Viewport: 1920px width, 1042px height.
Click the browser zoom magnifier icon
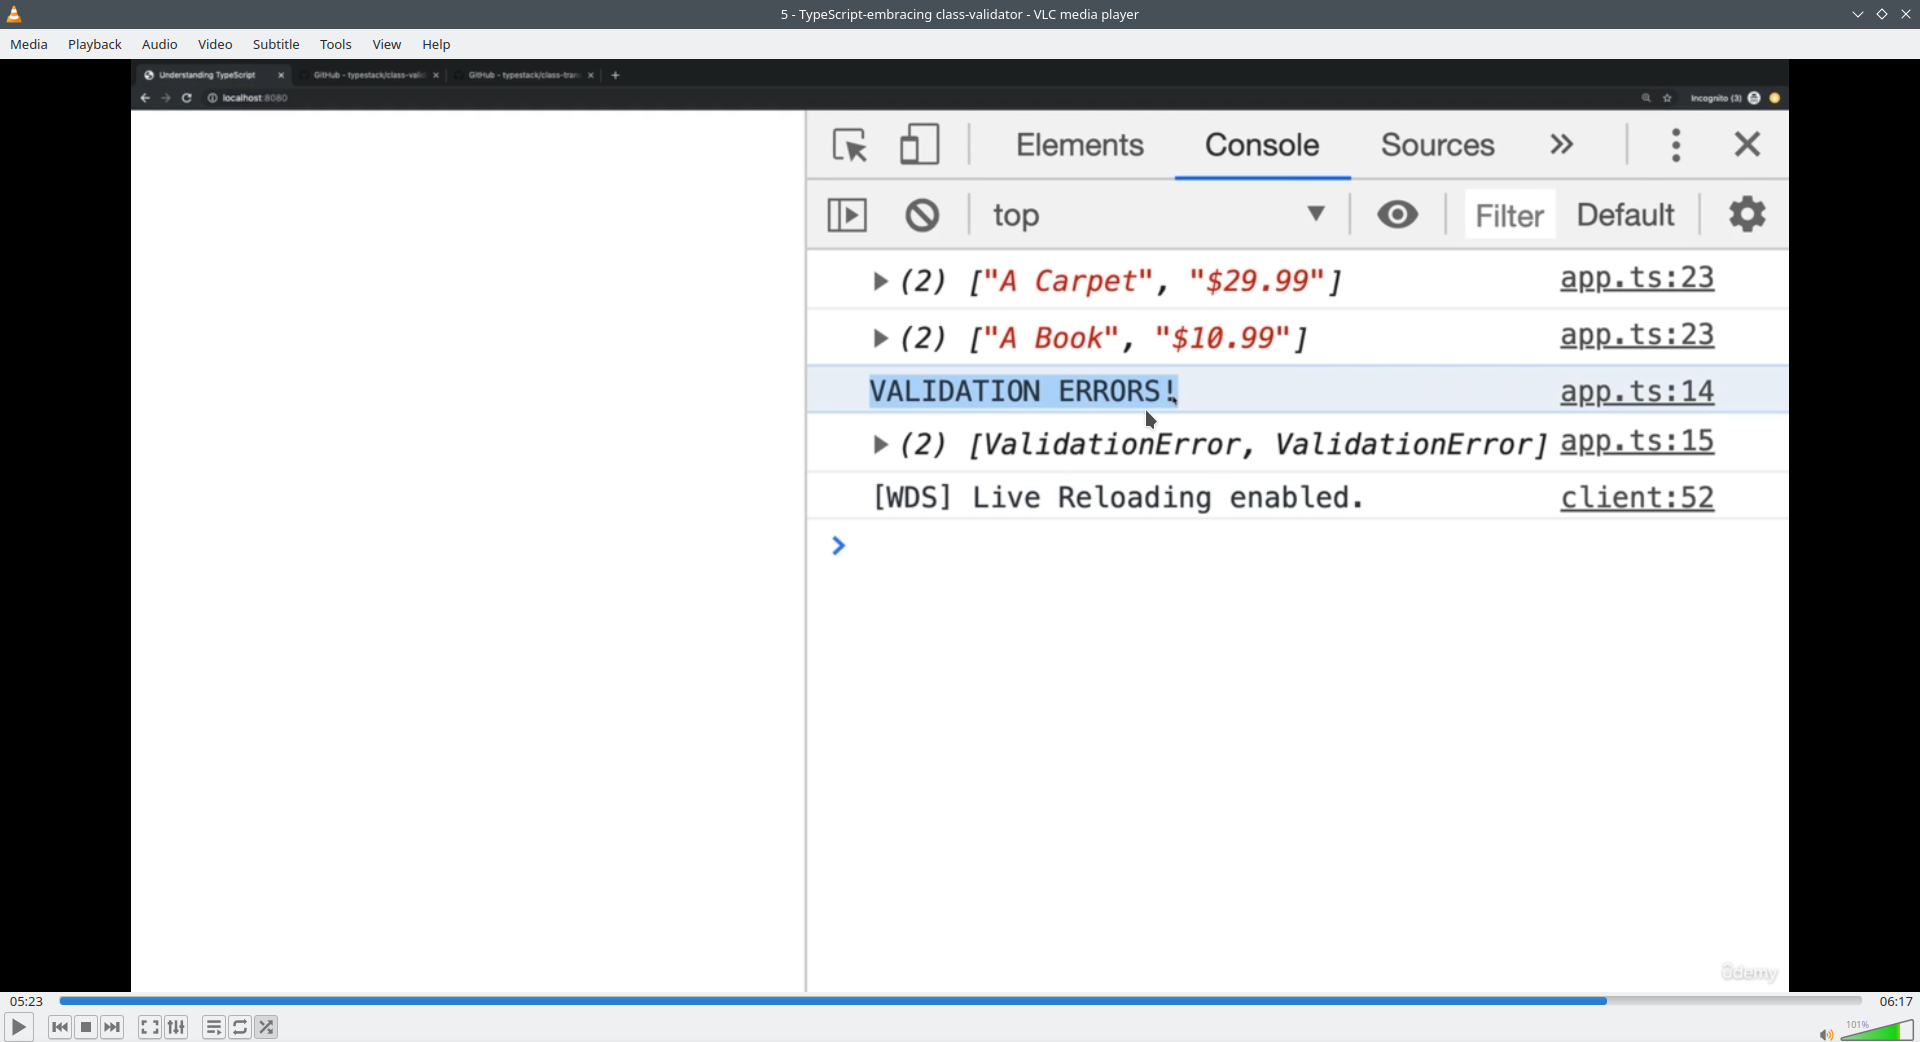pyautogui.click(x=1646, y=98)
